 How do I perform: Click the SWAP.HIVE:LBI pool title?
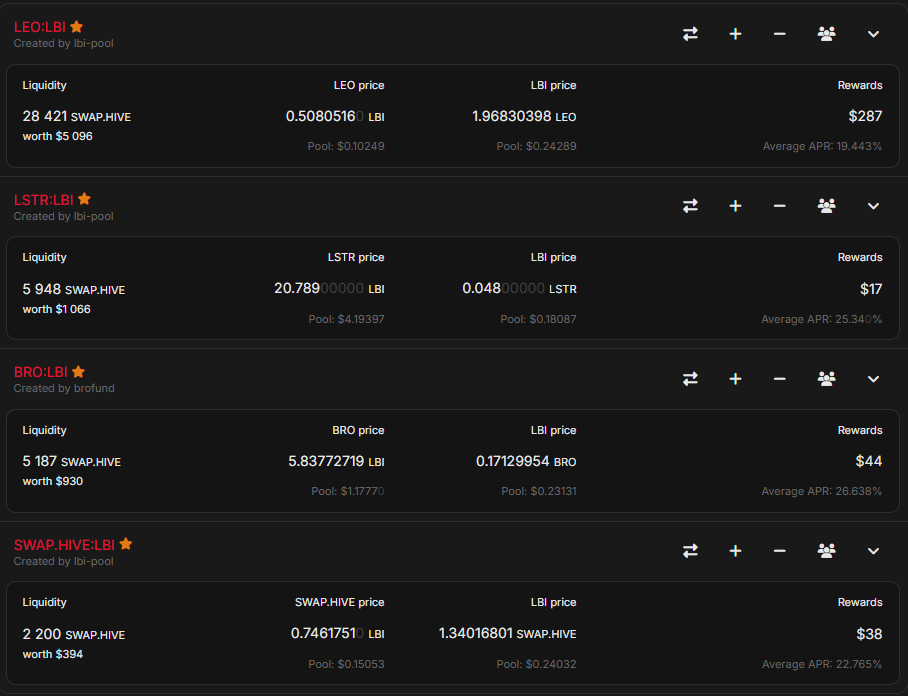[64, 545]
